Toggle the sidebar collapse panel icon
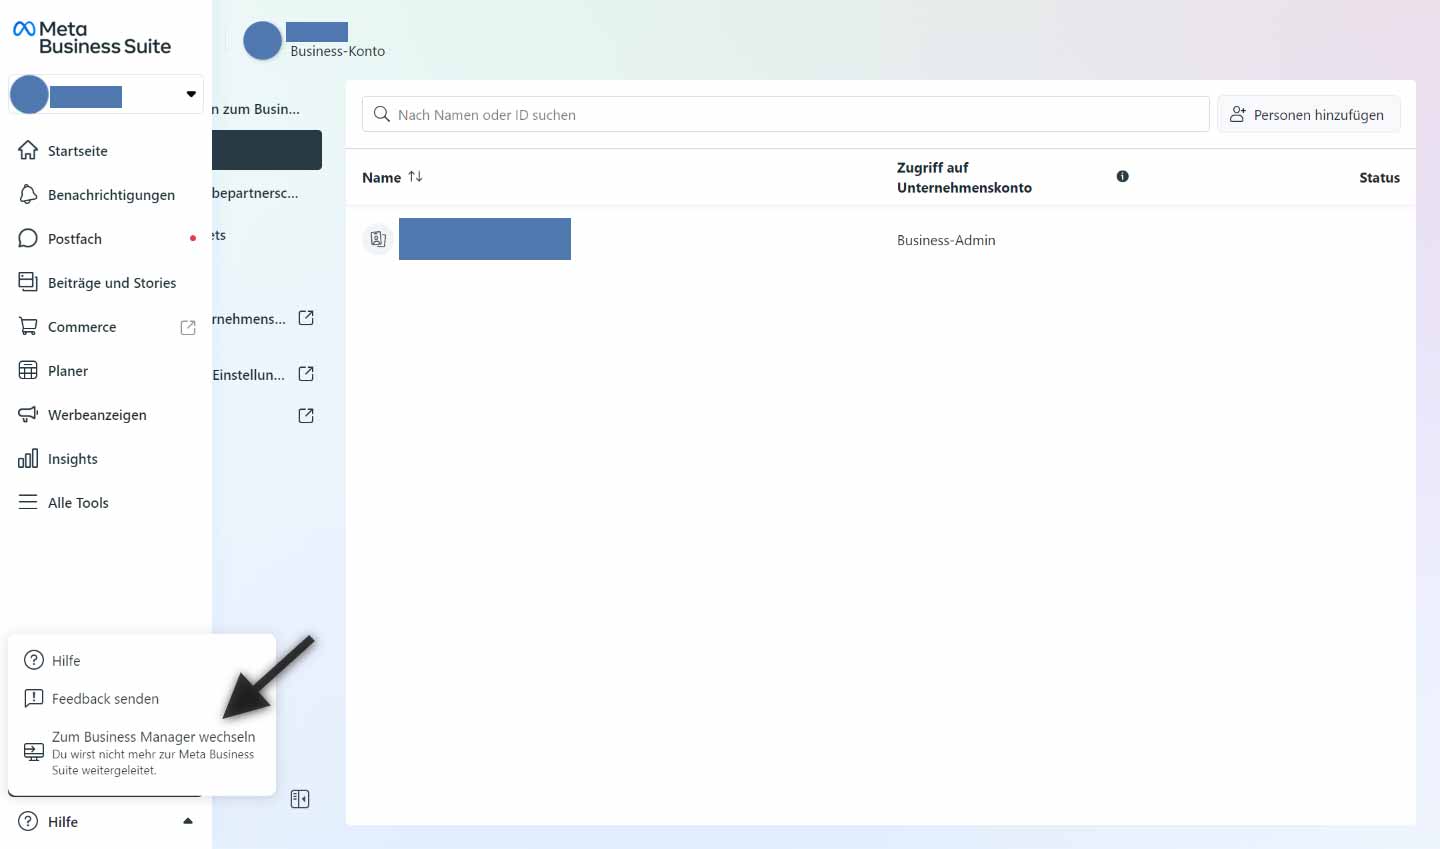Screen dimensions: 1440x849 tap(299, 799)
